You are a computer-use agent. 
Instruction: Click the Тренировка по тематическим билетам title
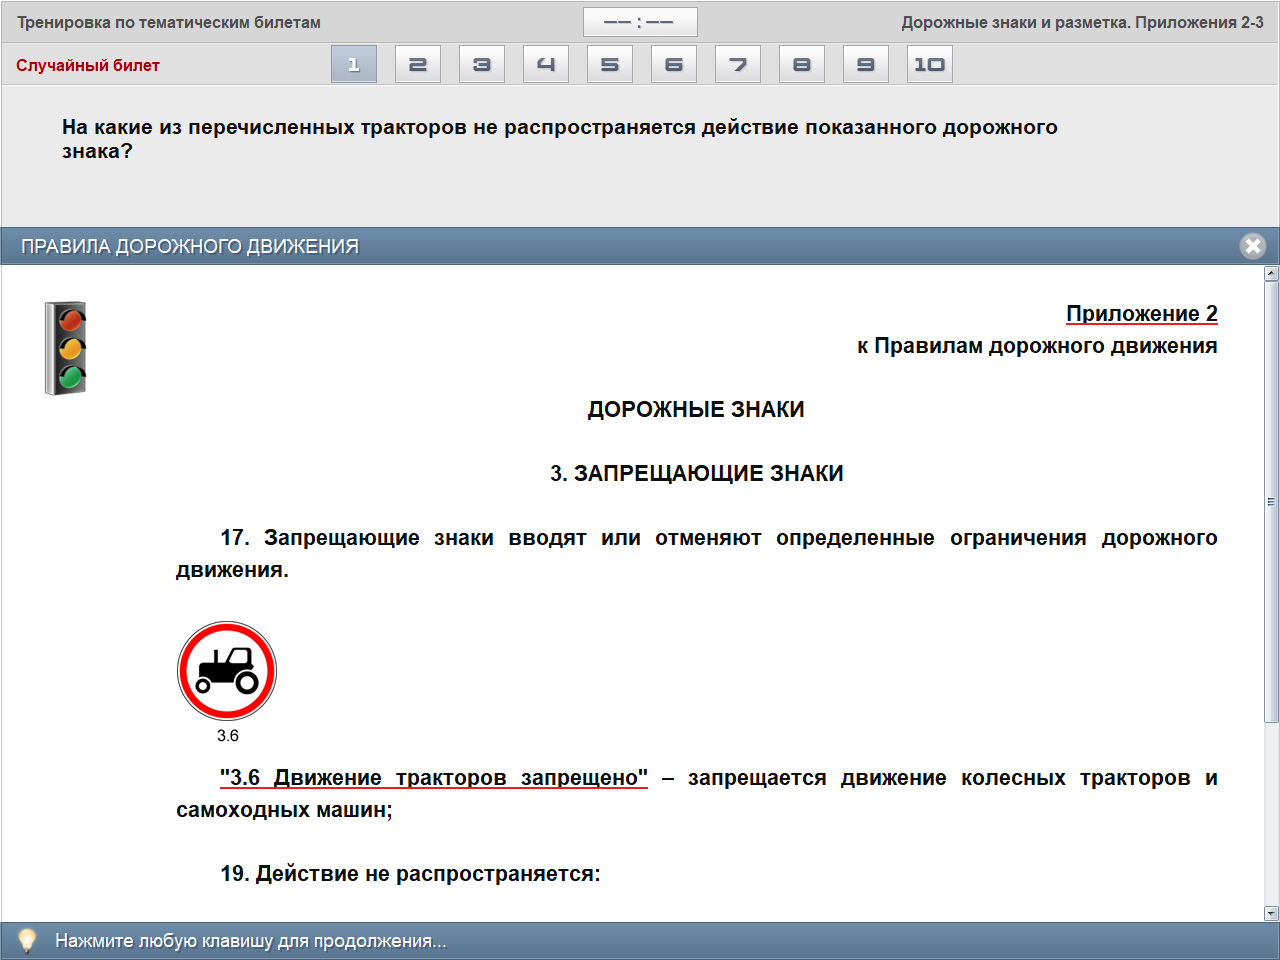pos(169,22)
